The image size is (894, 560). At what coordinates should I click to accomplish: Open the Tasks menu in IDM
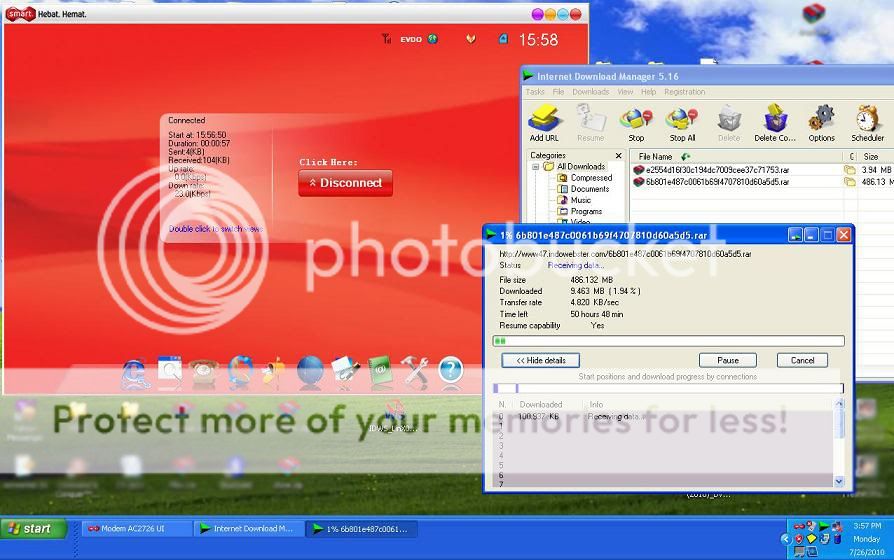[535, 92]
